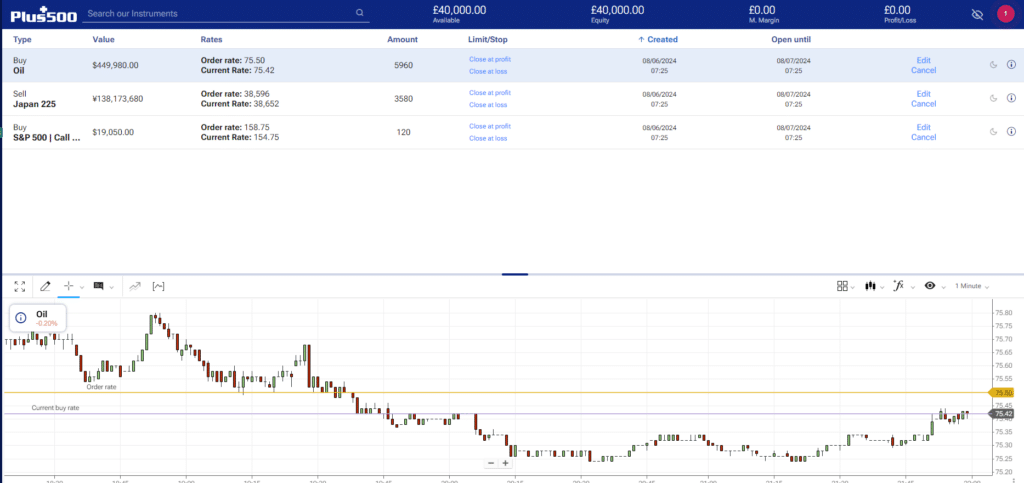Open chart layout dropdown arrow
This screenshot has width=1024, height=483.
tap(853, 287)
